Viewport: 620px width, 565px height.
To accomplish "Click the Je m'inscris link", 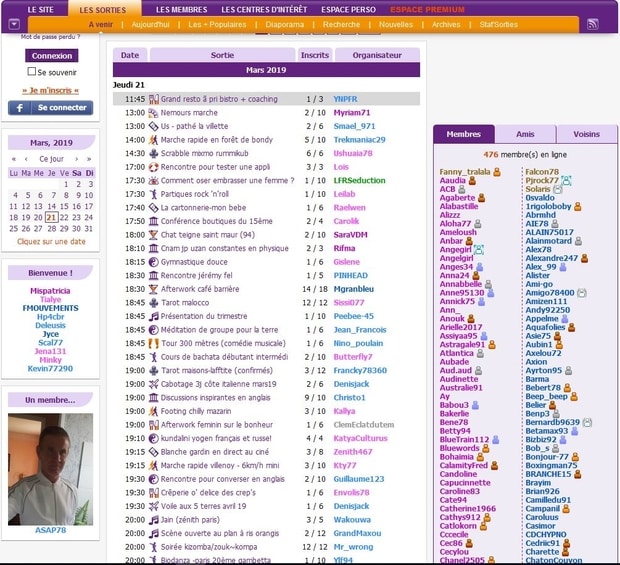I will (x=51, y=91).
